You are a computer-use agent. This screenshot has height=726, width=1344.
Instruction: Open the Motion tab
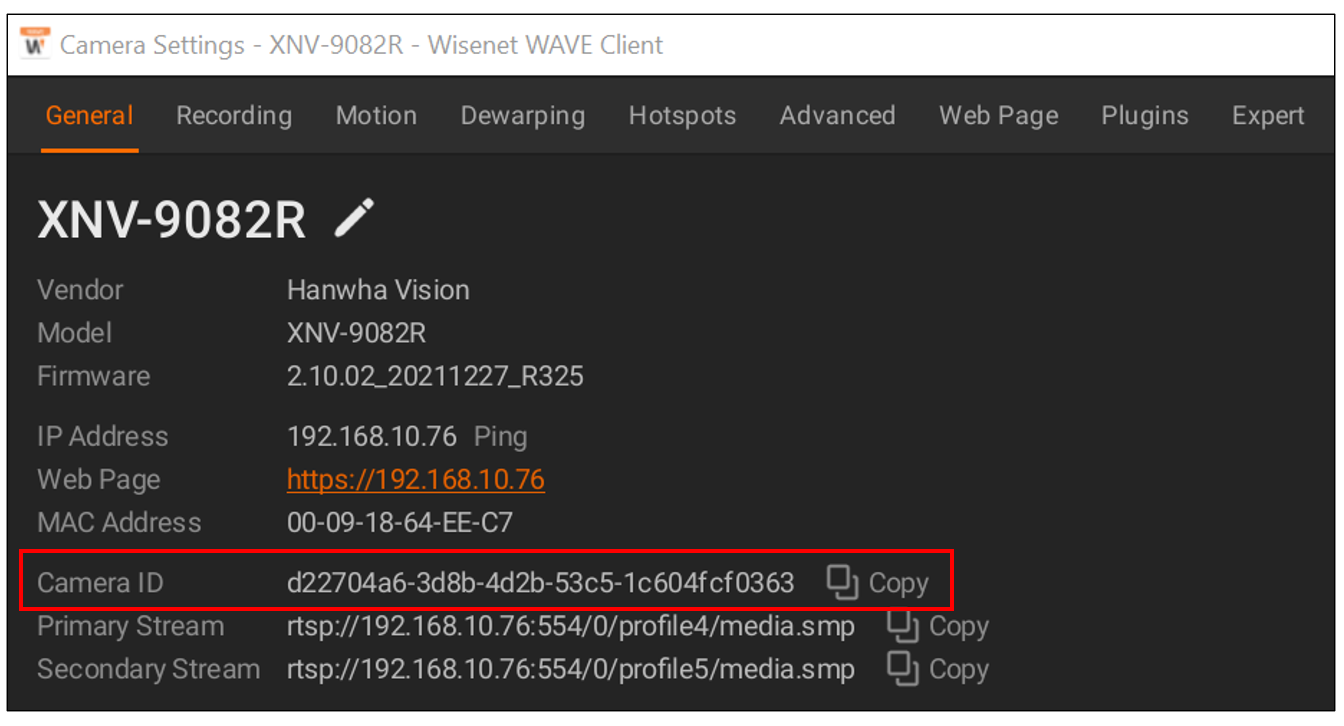[376, 116]
